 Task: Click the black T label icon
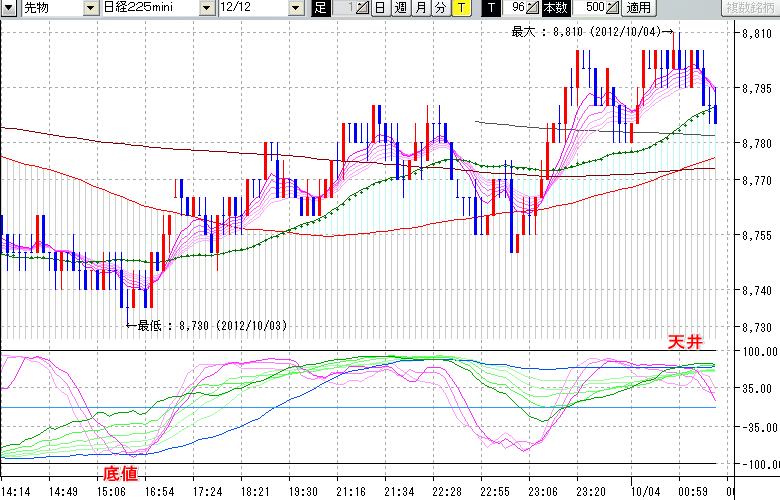pyautogui.click(x=490, y=8)
